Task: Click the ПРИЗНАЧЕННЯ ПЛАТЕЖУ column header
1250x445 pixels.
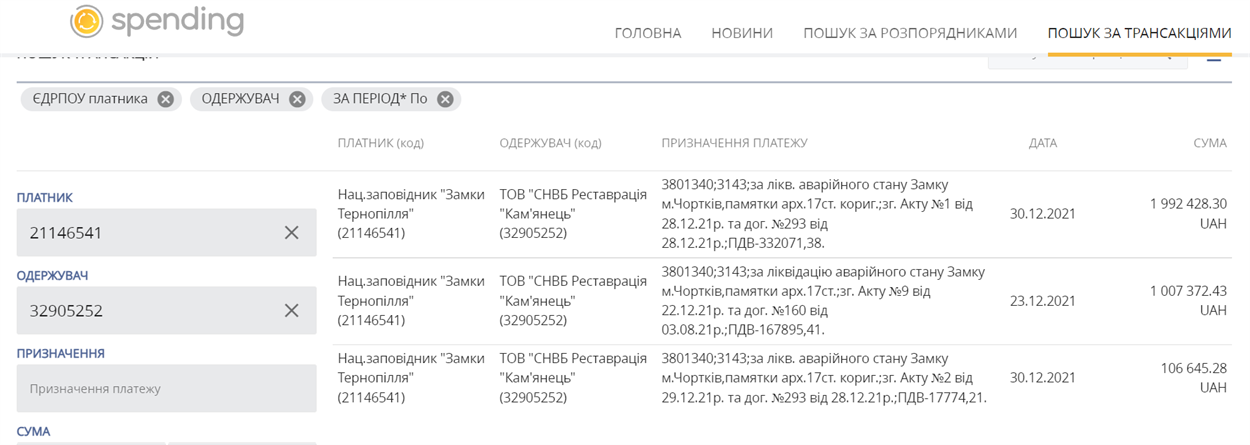Action: (x=734, y=143)
